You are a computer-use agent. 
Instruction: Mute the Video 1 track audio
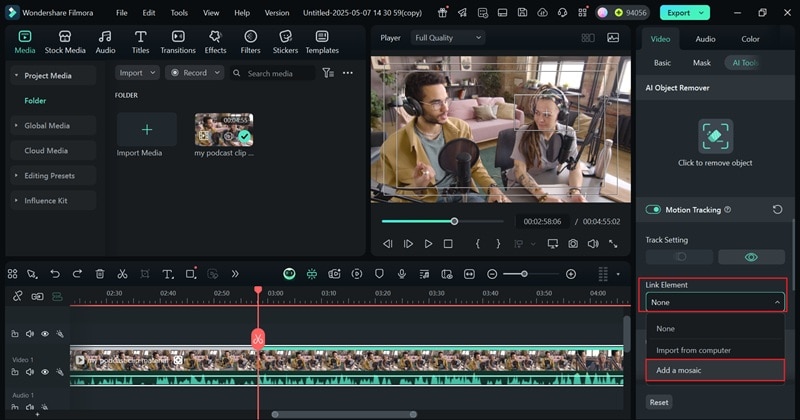(30, 371)
